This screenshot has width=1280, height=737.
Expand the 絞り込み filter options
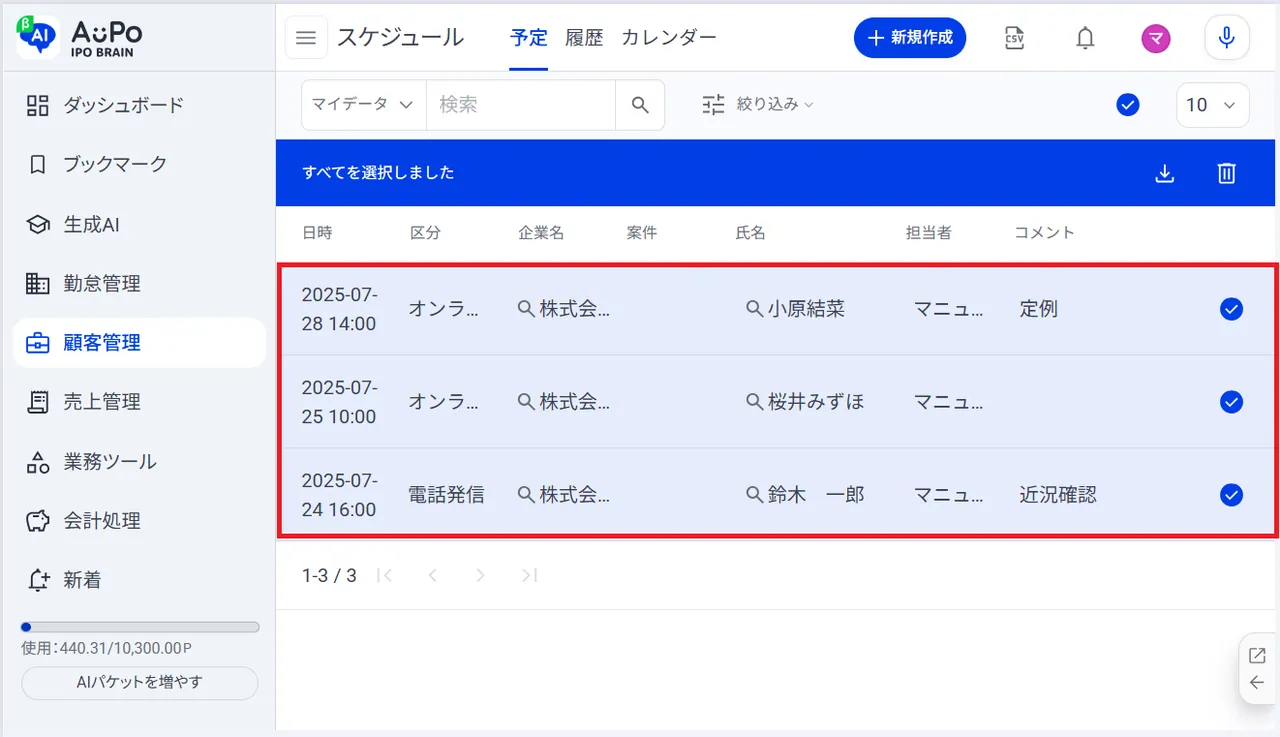tap(775, 104)
